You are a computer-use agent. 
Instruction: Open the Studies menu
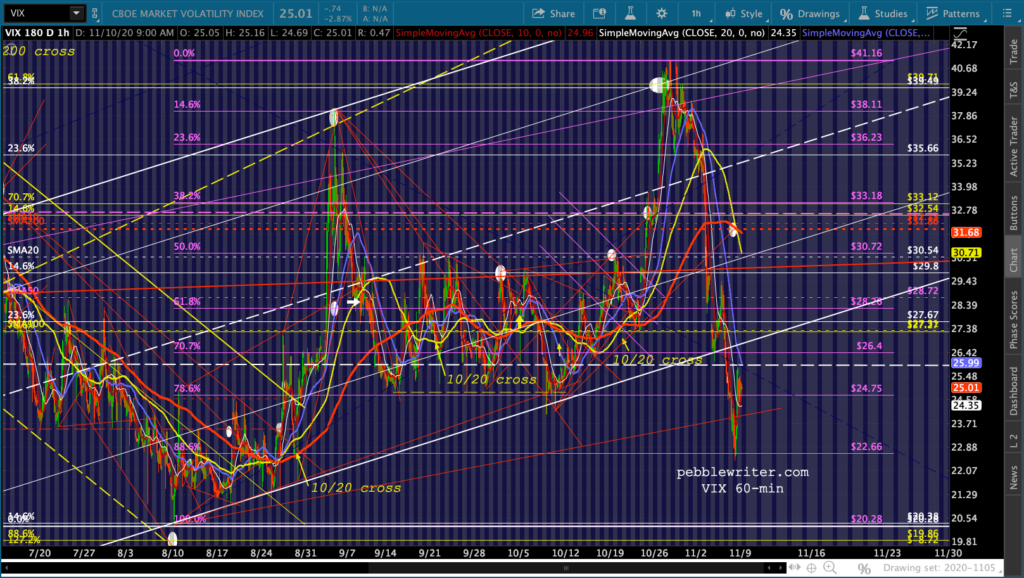(883, 13)
